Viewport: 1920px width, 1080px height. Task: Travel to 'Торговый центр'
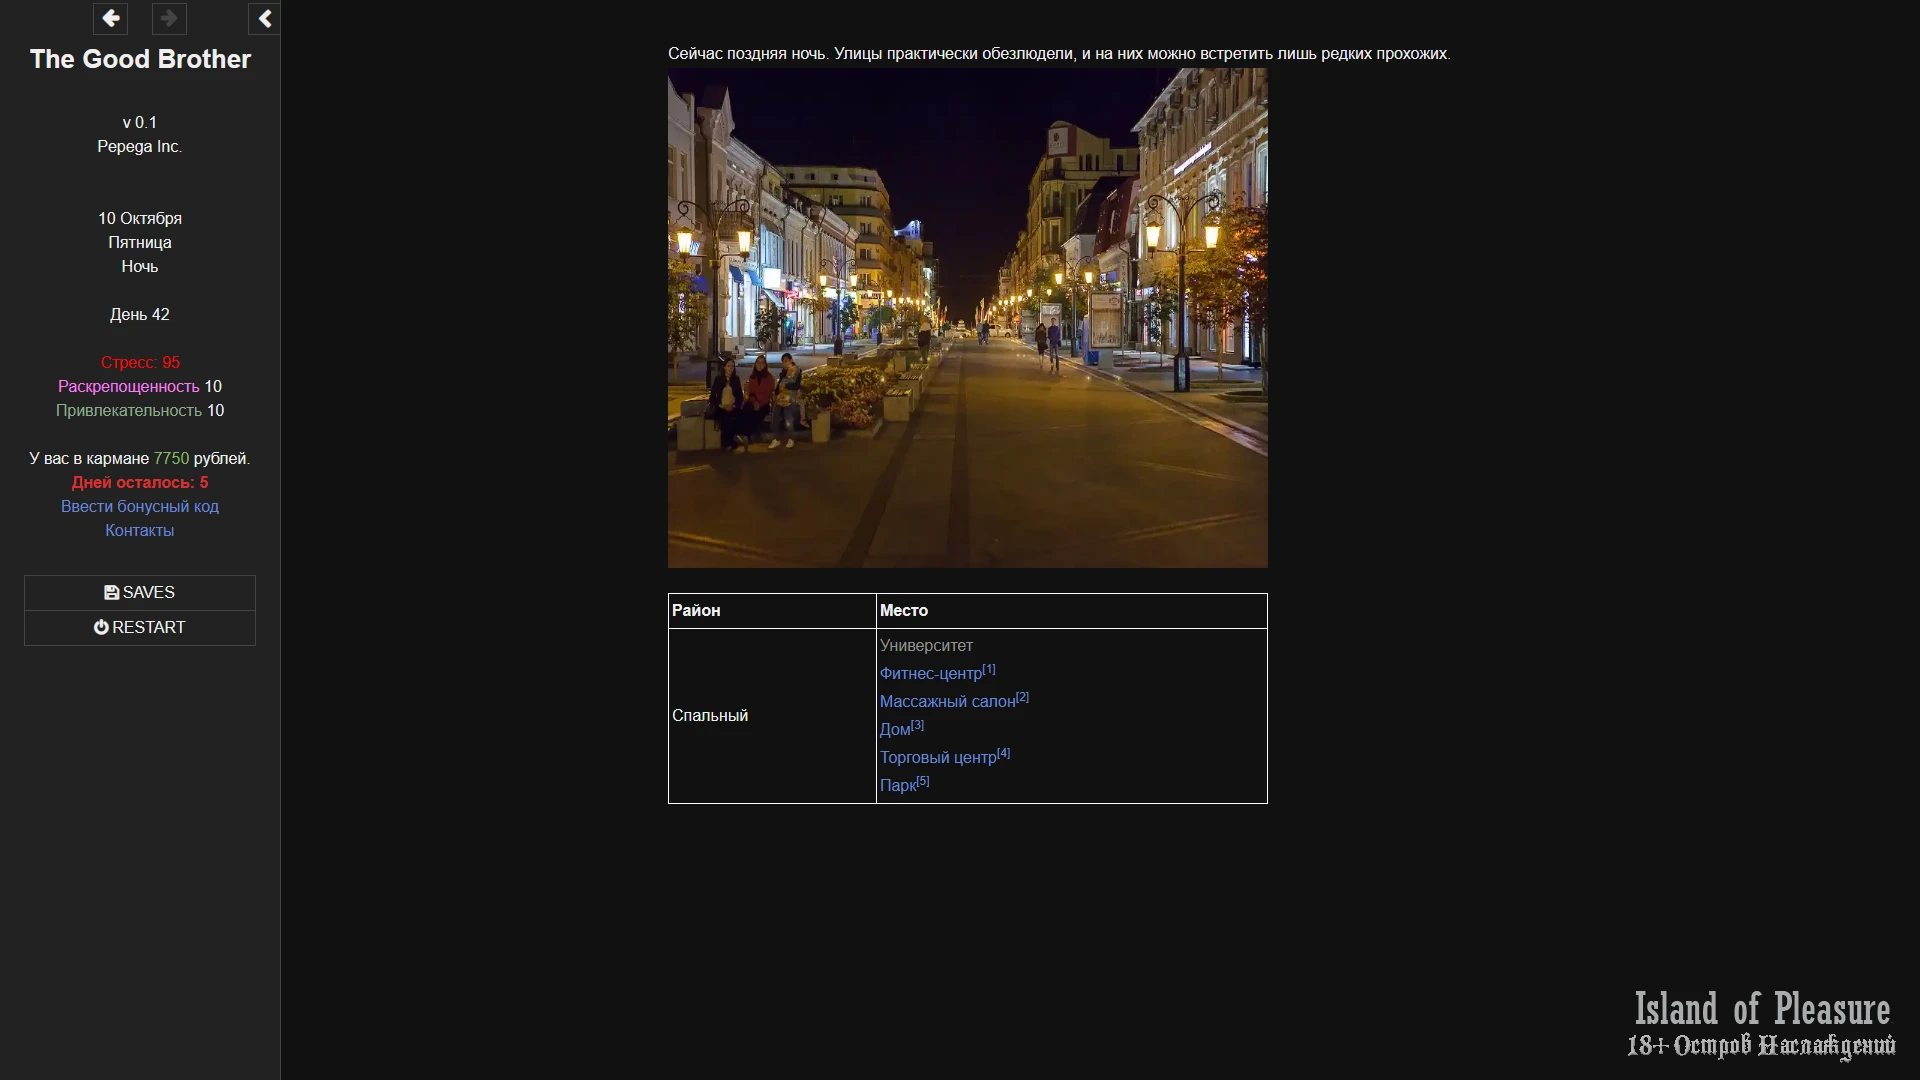pos(938,758)
